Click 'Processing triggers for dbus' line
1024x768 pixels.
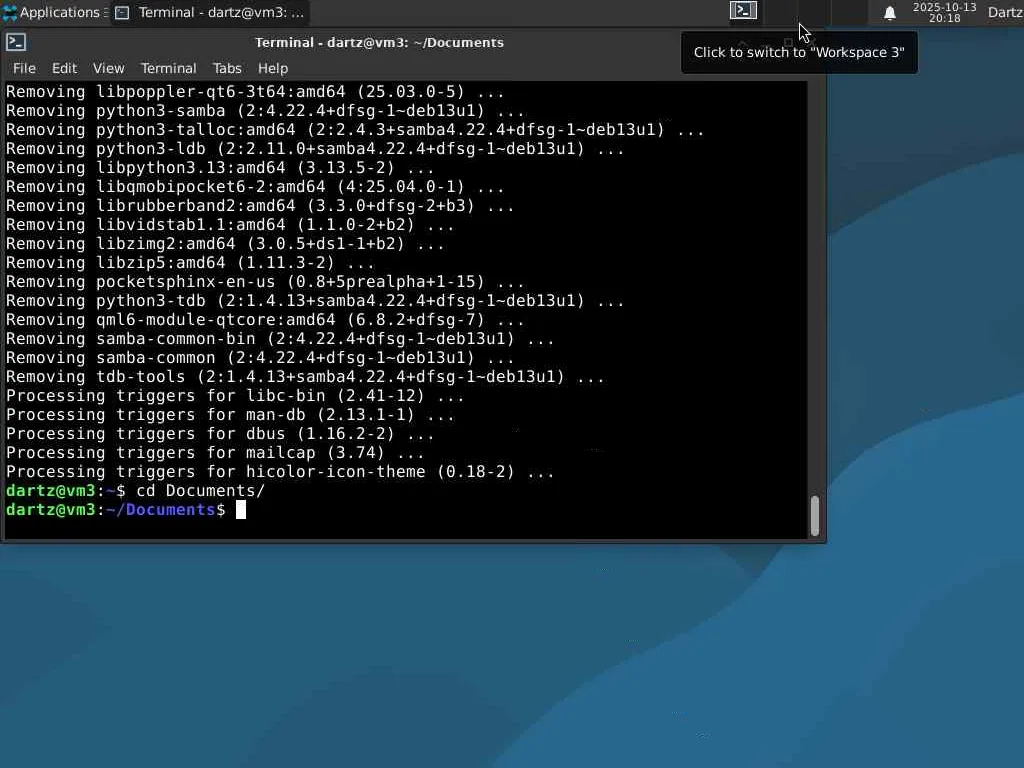click(x=220, y=434)
